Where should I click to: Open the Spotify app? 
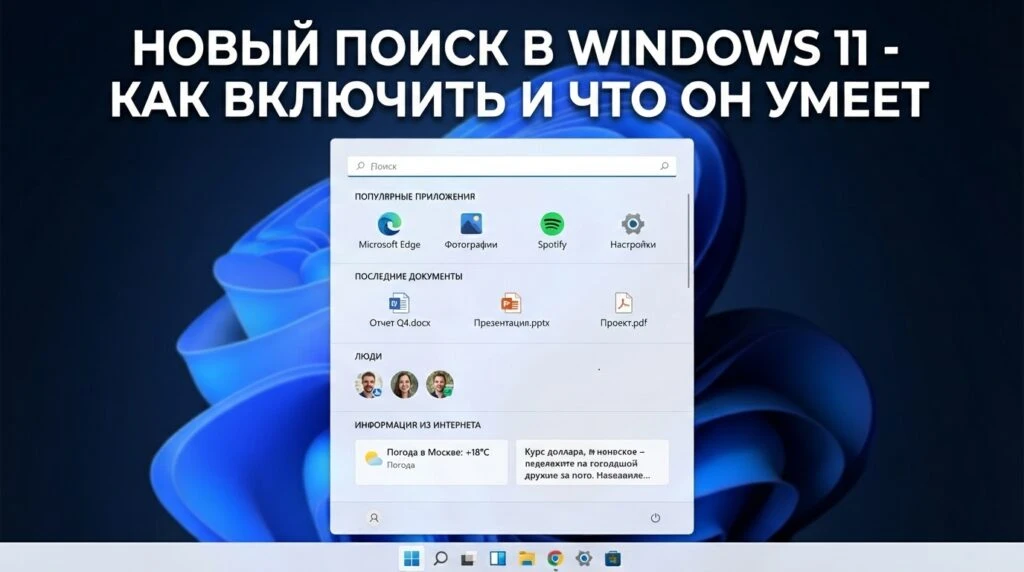click(552, 230)
